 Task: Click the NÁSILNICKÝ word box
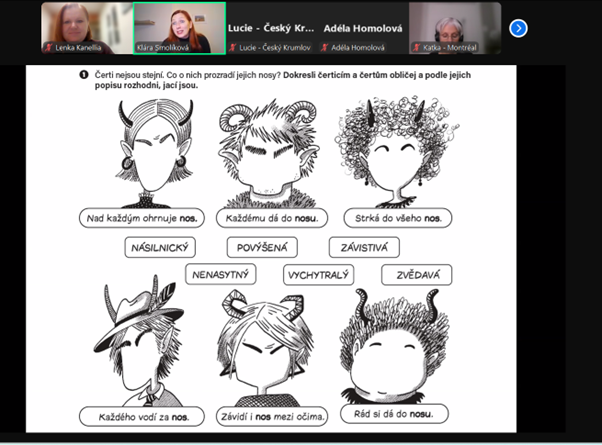(160, 247)
